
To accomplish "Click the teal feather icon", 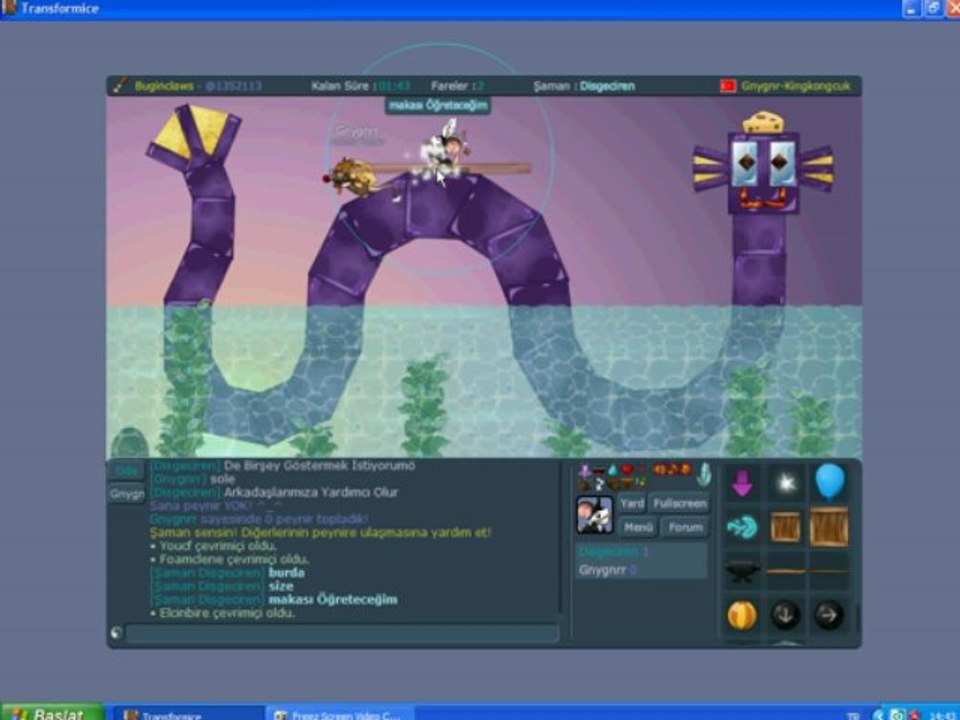I will 704,474.
